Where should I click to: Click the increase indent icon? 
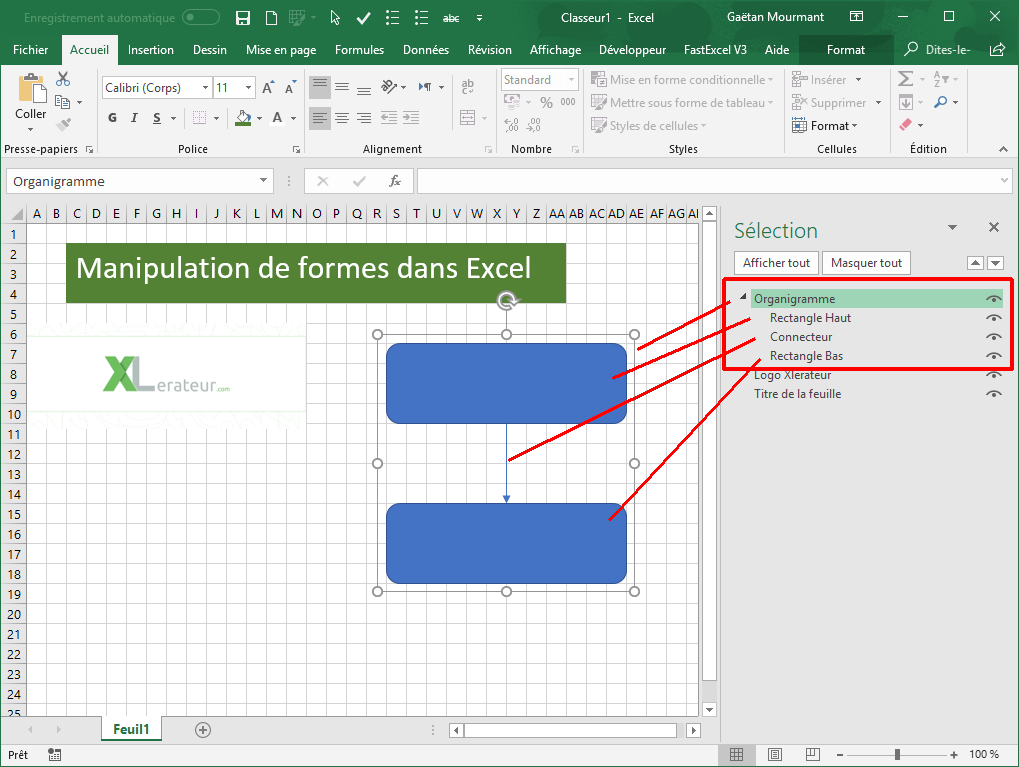411,118
